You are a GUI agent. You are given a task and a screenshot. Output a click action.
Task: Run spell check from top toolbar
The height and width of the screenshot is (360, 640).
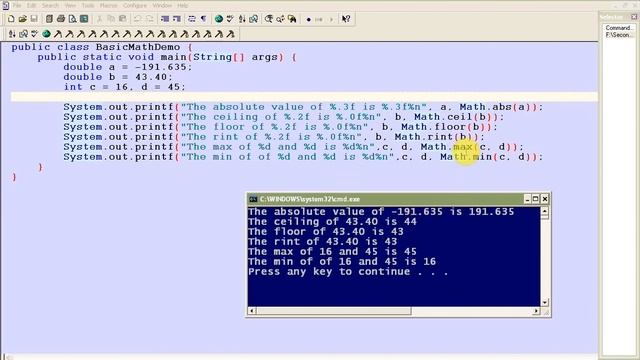[x=230, y=19]
